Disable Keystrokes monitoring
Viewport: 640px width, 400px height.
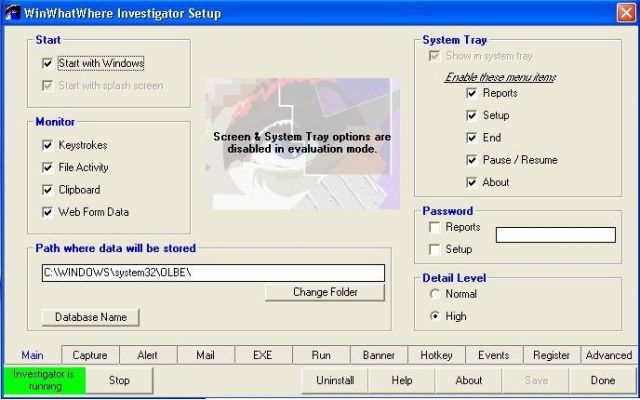(47, 145)
